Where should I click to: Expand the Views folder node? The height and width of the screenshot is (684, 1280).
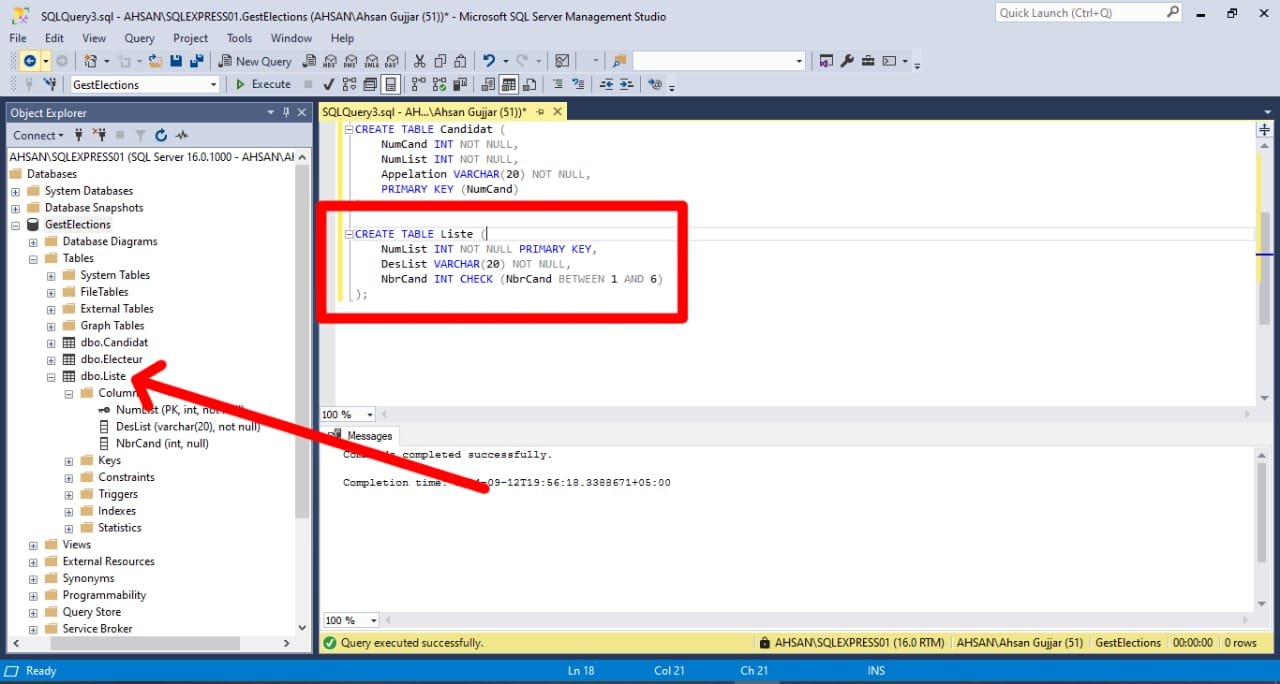(33, 545)
